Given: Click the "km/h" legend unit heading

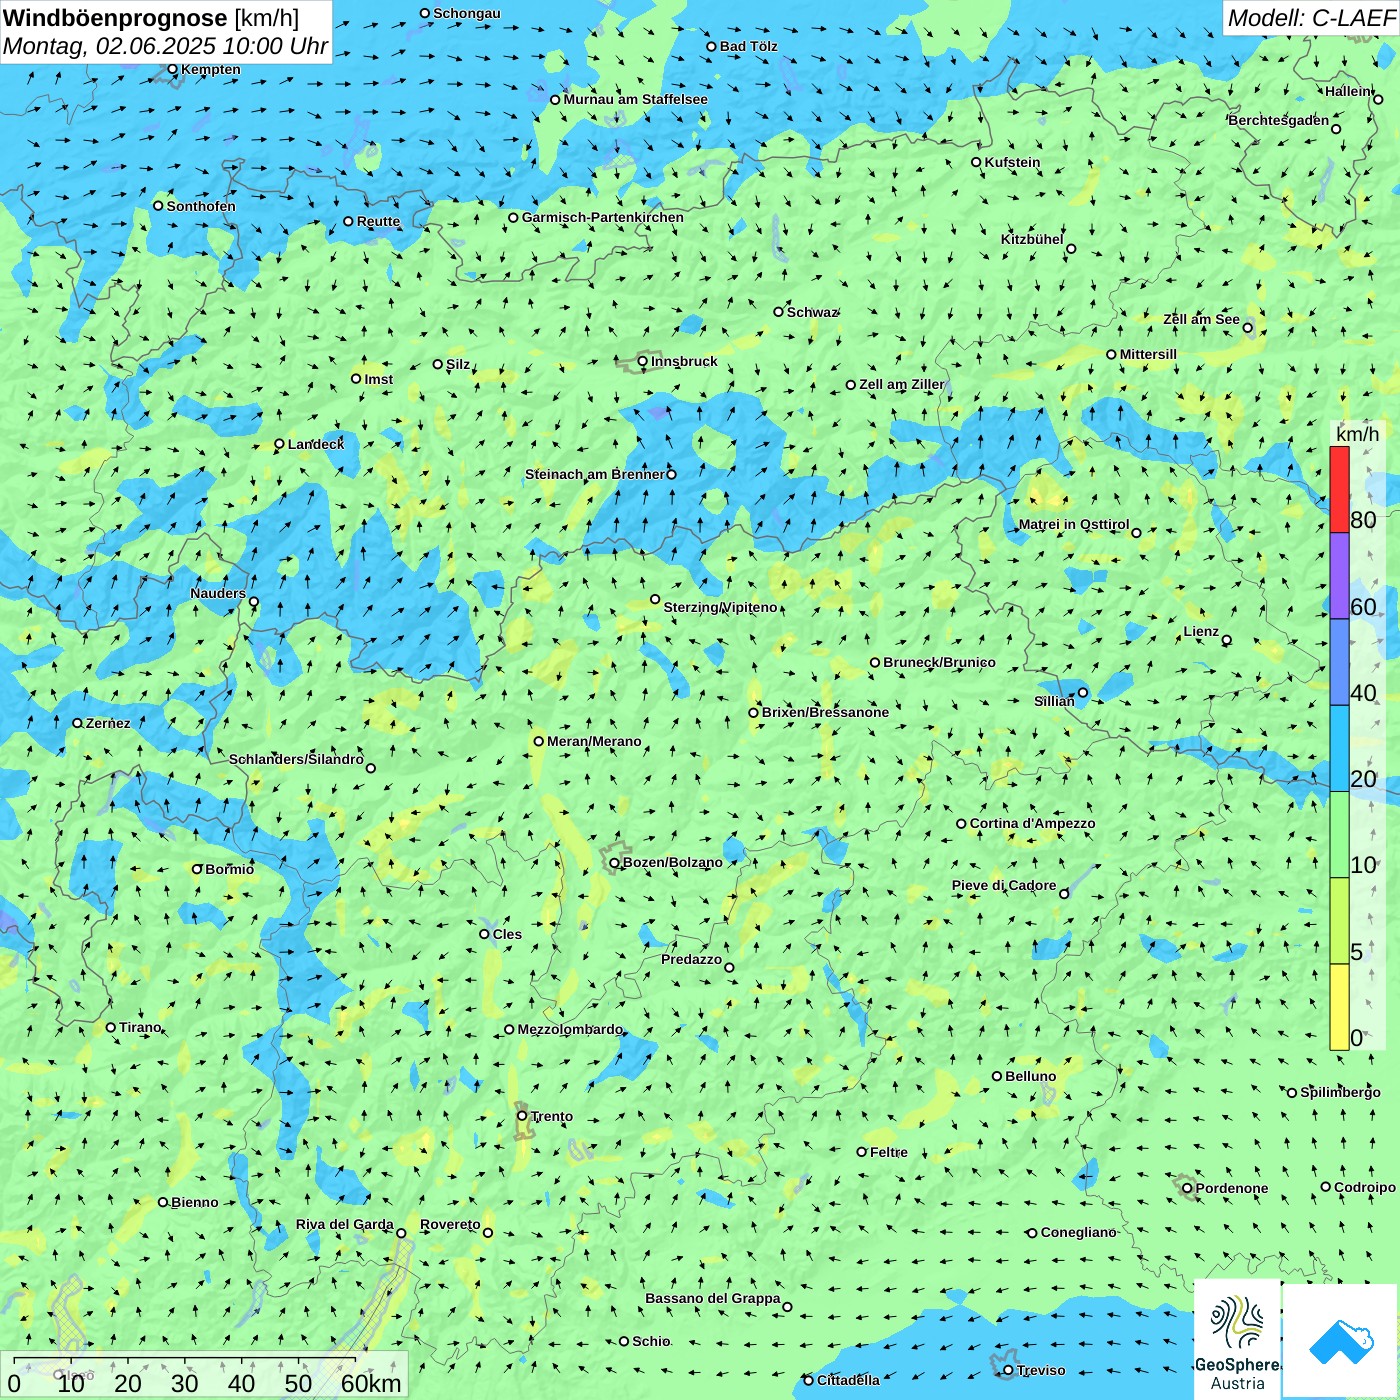Looking at the screenshot, I should coord(1357,434).
